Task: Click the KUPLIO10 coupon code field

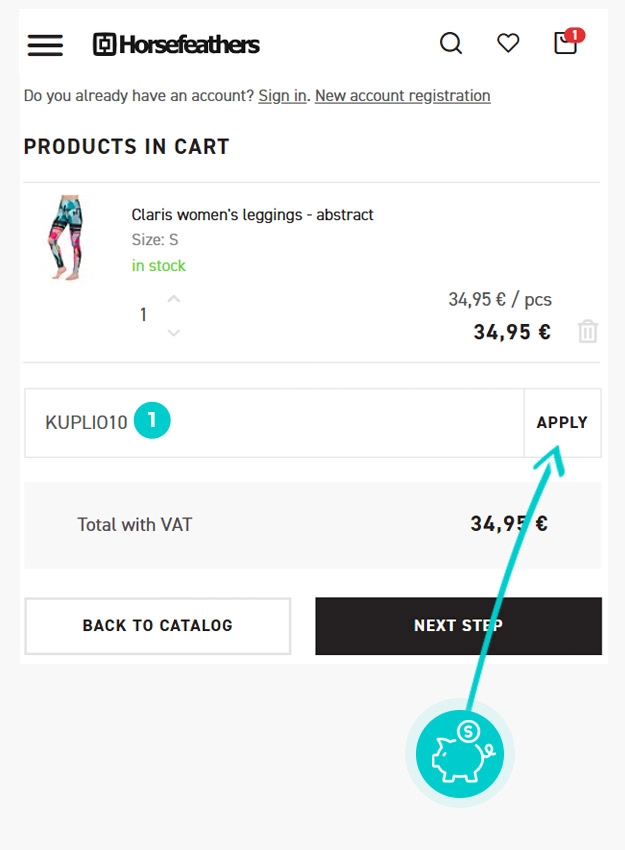Action: pyautogui.click(x=270, y=423)
